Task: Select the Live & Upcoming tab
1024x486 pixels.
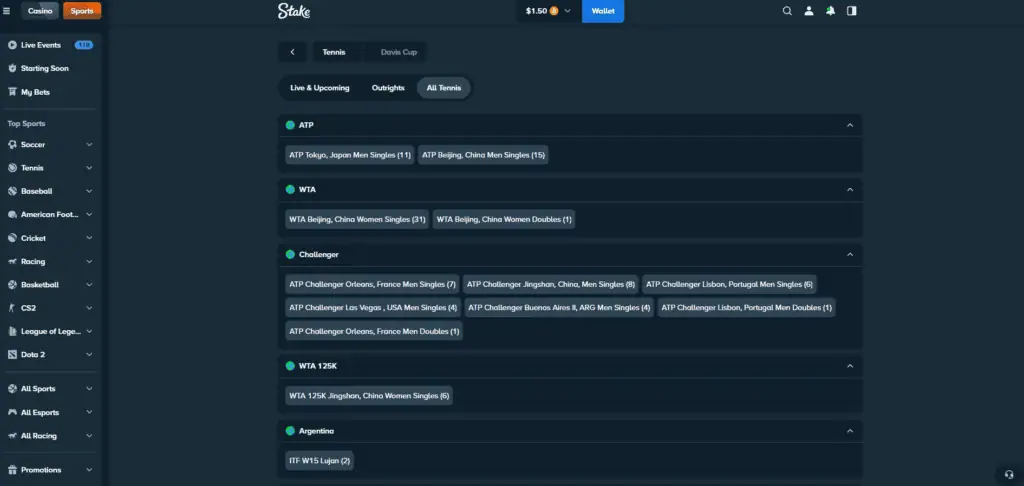Action: coord(320,88)
